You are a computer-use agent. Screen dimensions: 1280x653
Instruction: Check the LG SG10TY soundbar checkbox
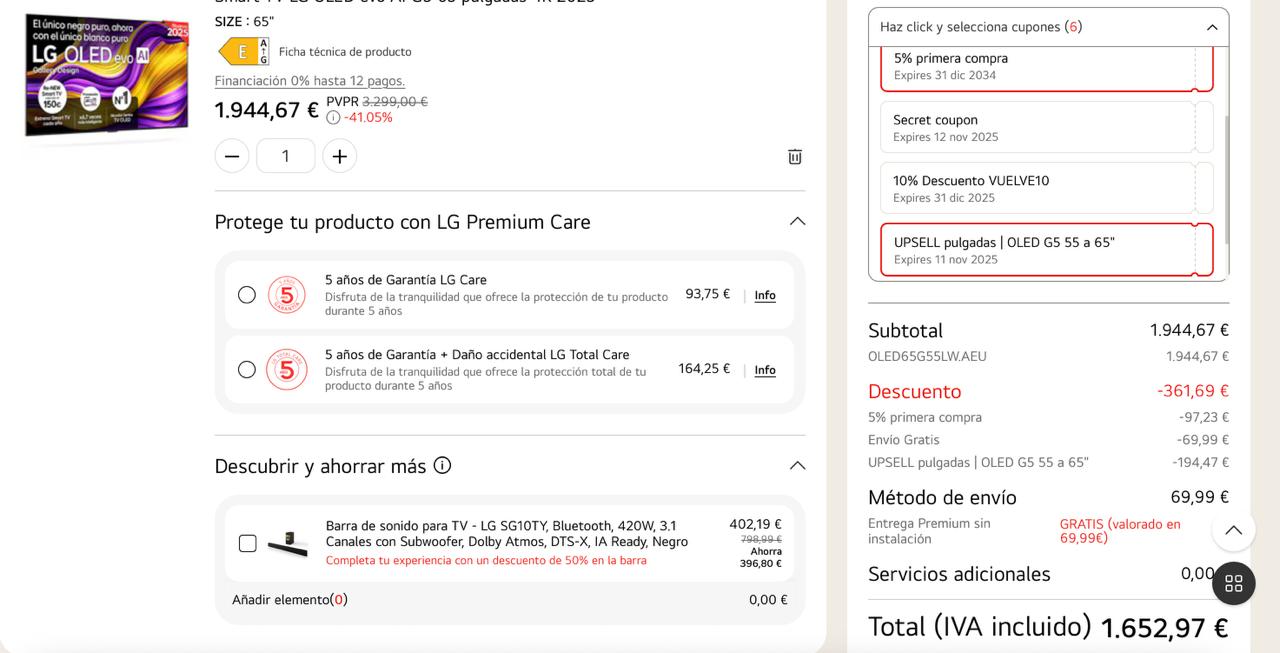248,543
